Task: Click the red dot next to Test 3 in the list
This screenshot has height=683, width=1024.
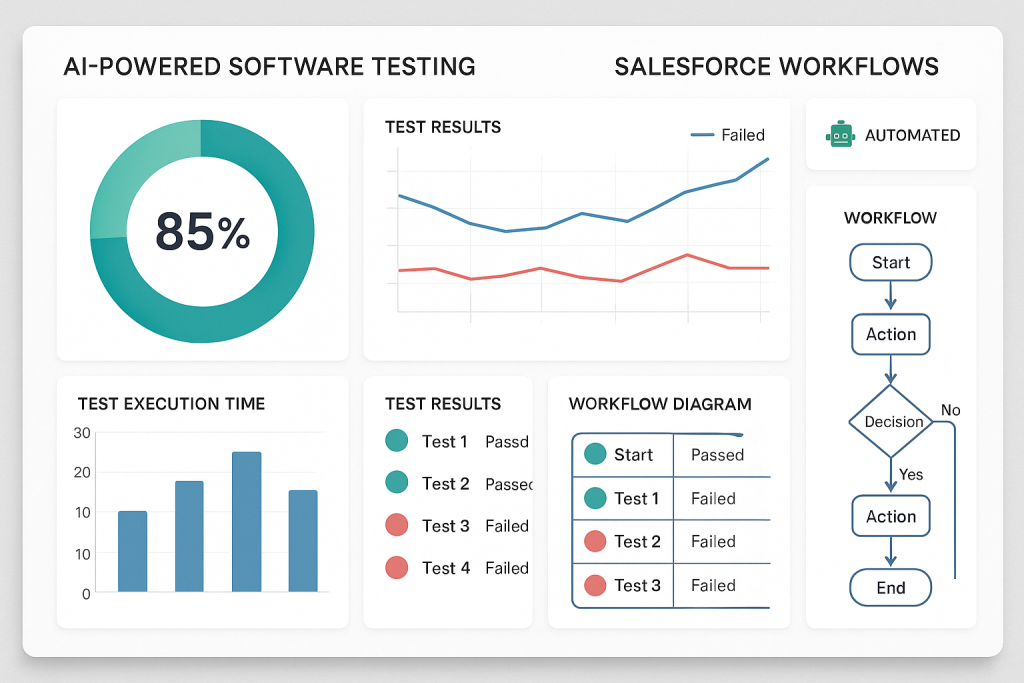Action: point(396,525)
